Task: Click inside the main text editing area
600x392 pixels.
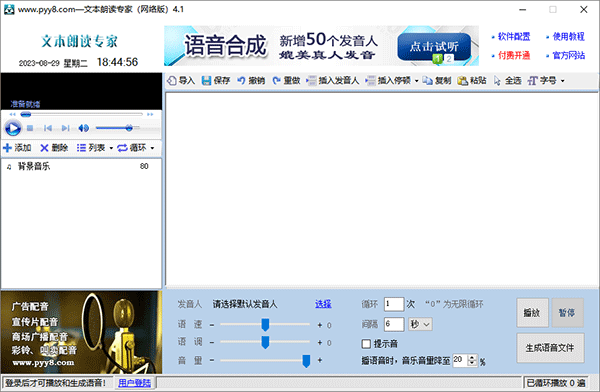Action: 381,189
